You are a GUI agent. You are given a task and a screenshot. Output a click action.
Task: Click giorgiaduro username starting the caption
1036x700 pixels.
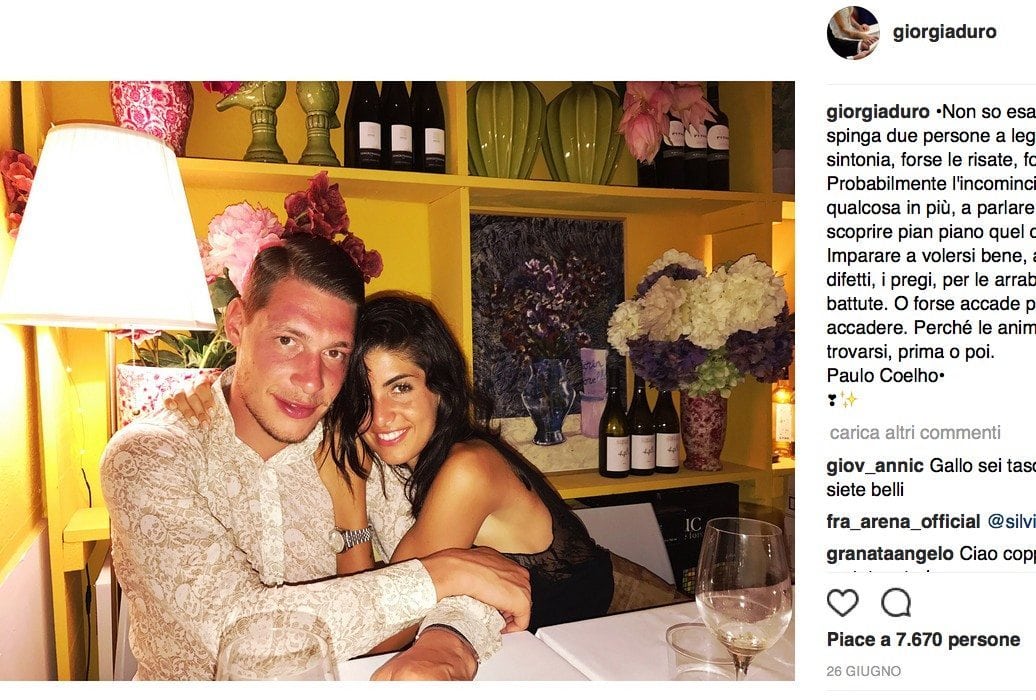878,112
